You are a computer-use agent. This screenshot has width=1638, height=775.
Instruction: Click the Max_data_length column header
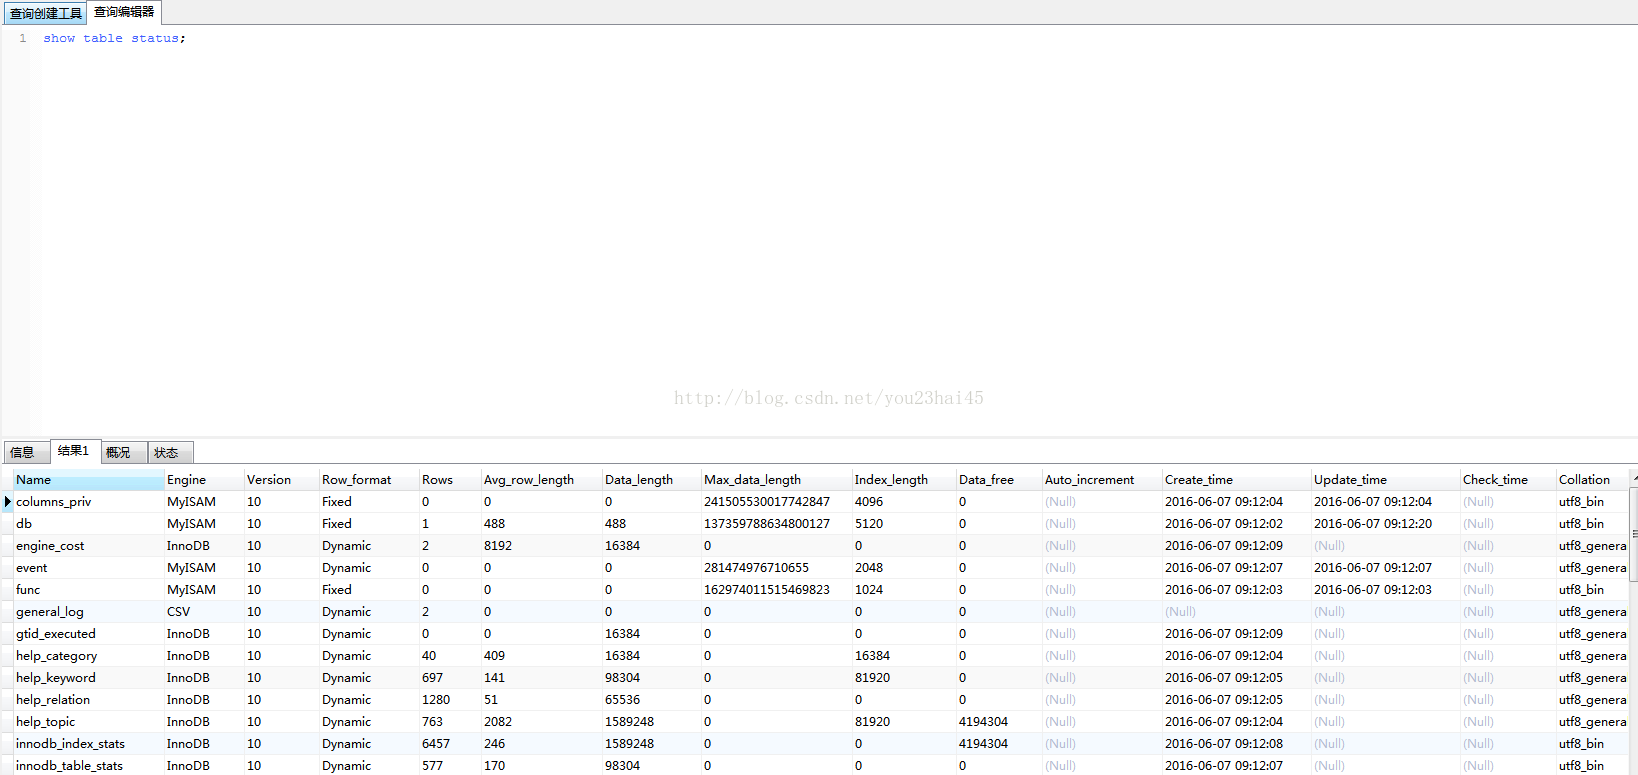tap(776, 480)
